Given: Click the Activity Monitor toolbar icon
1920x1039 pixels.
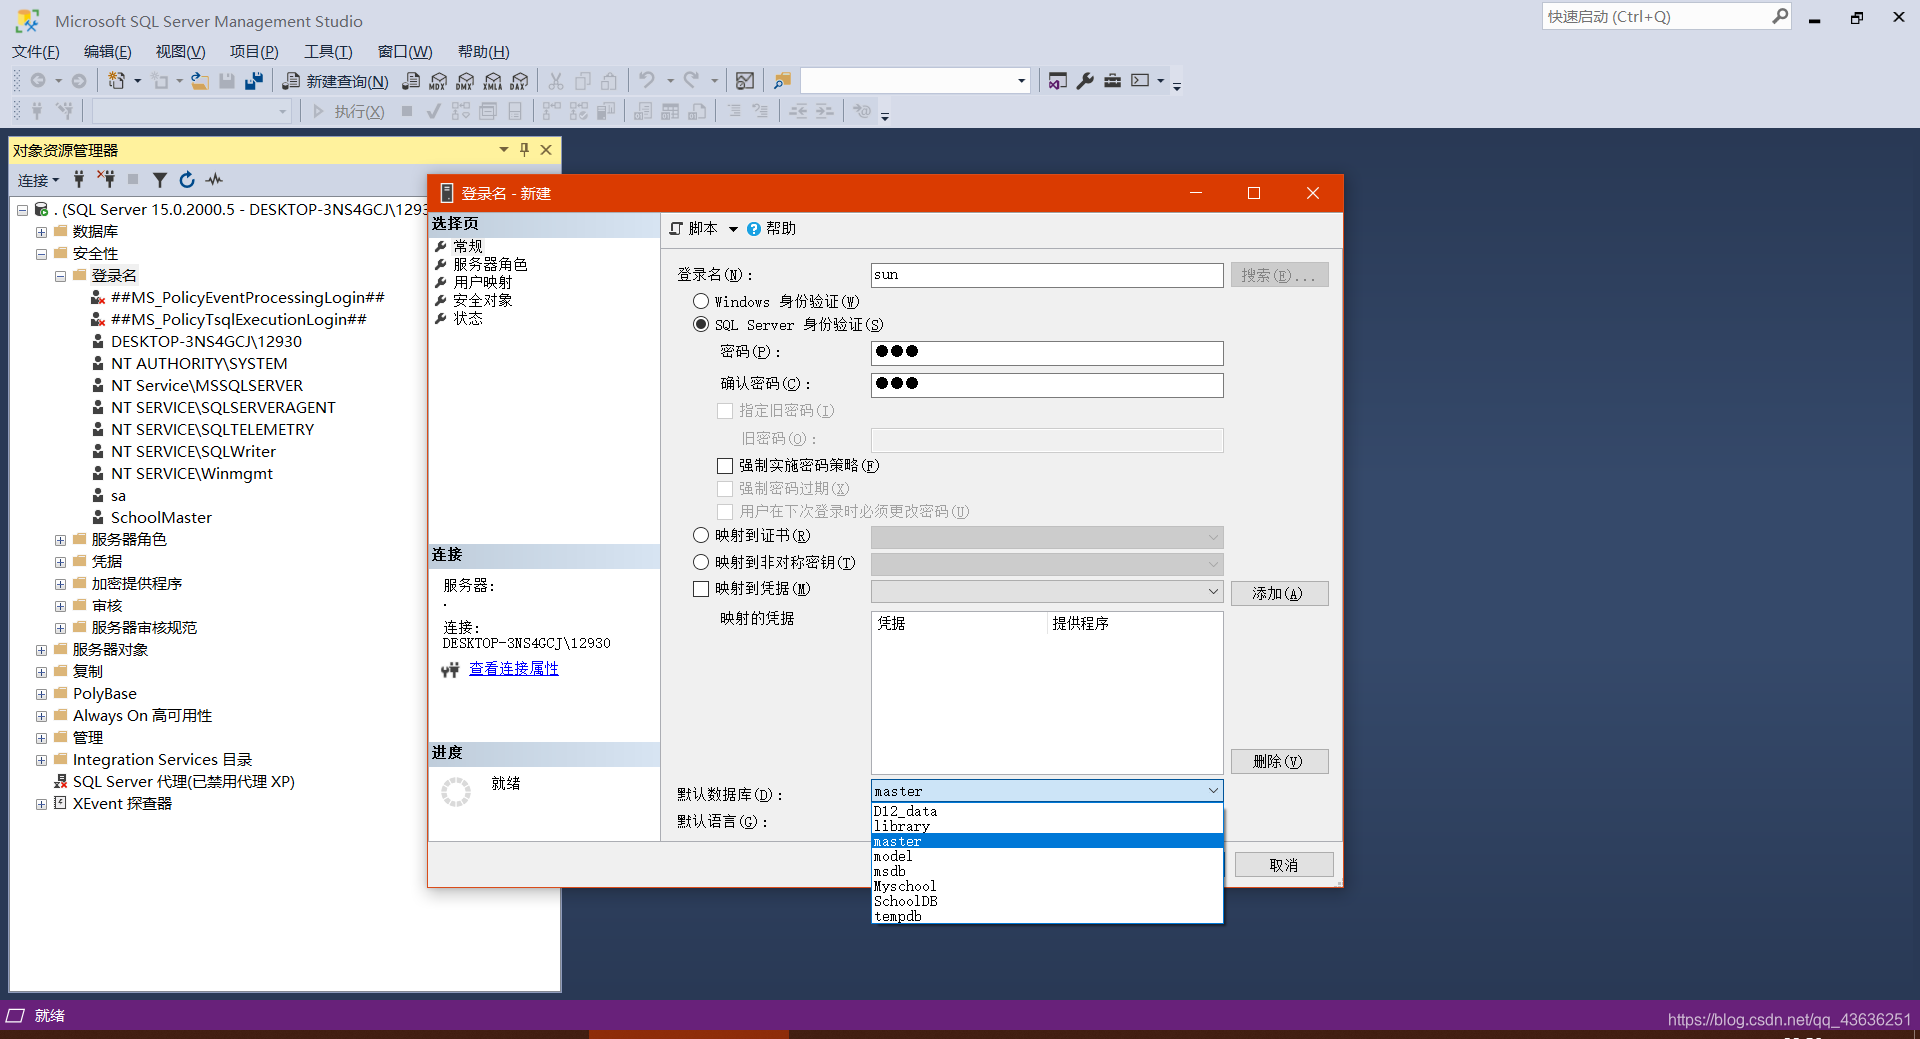Looking at the screenshot, I should pyautogui.click(x=745, y=81).
